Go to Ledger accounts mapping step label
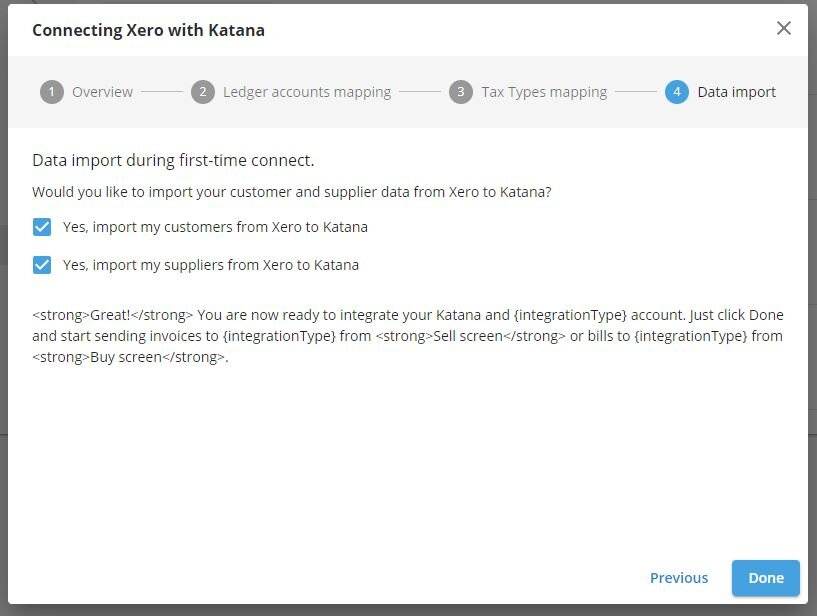 [x=307, y=92]
